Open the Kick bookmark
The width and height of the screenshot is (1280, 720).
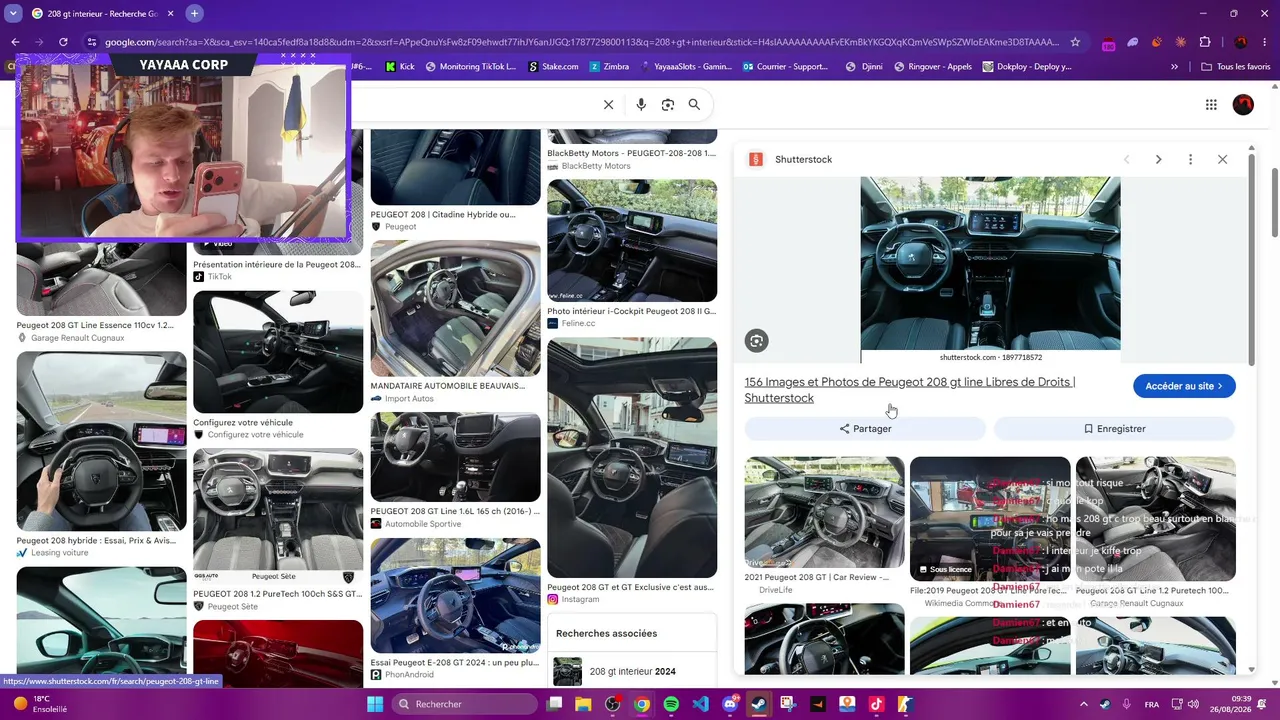(x=400, y=67)
